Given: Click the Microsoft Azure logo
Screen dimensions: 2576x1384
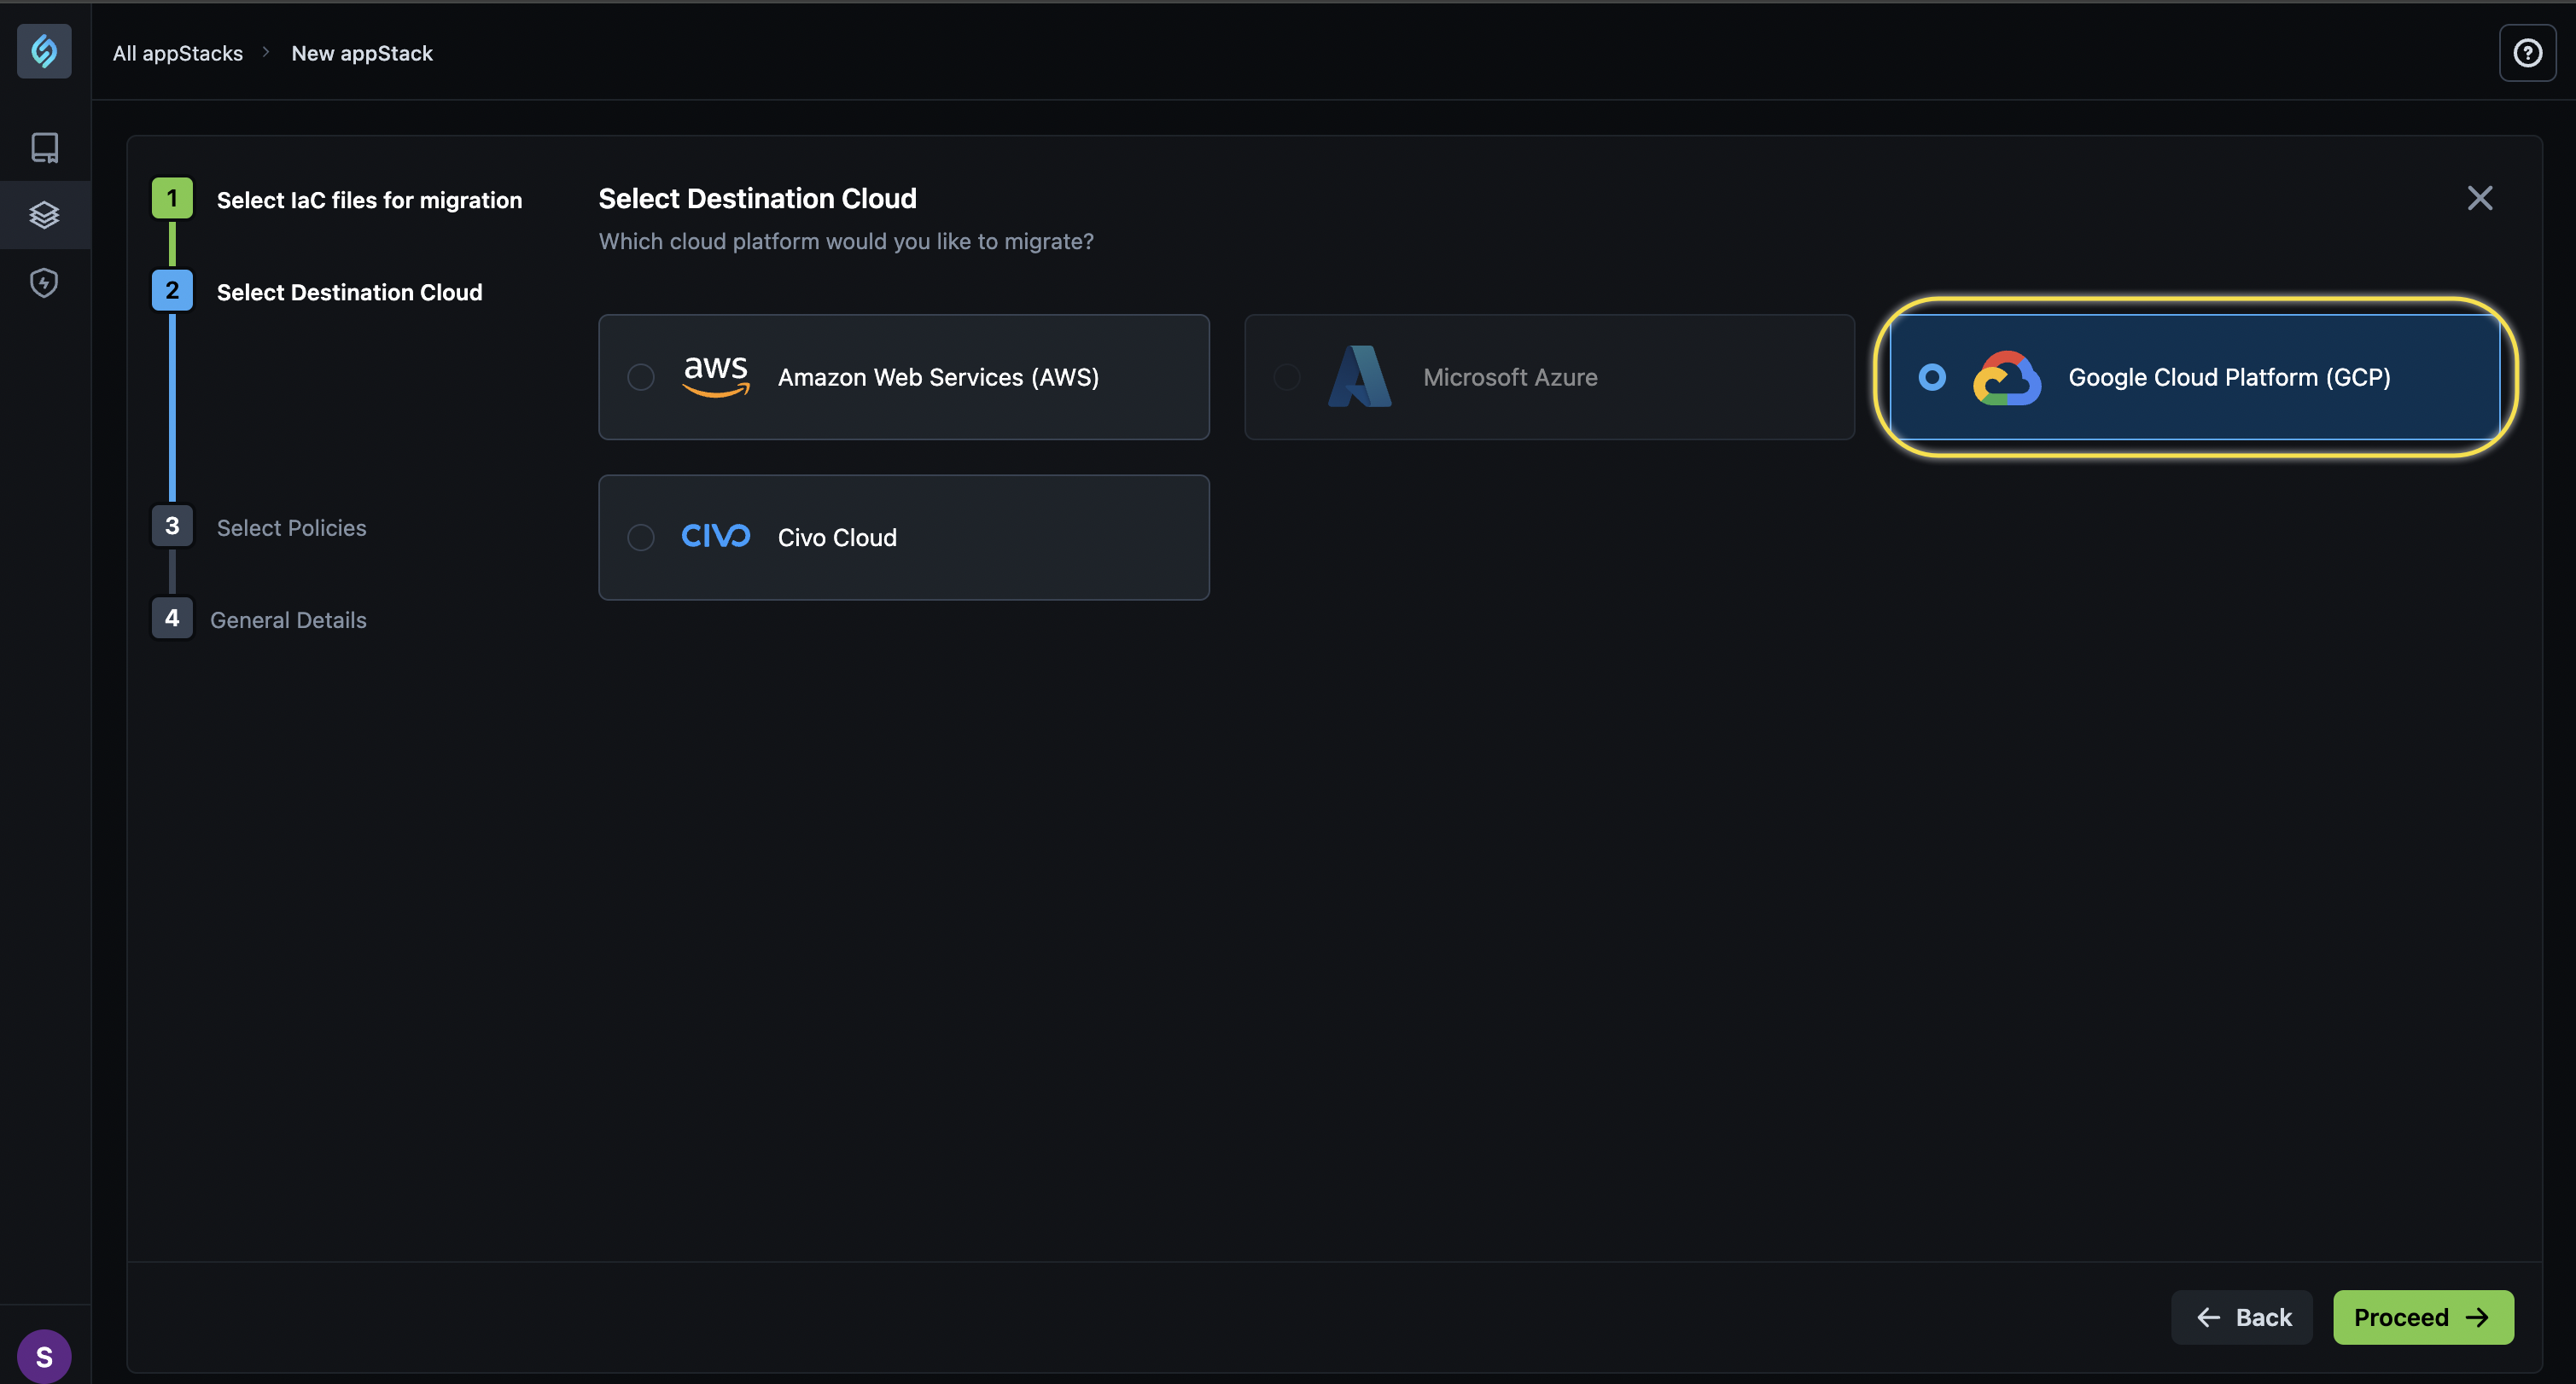Looking at the screenshot, I should point(1360,377).
